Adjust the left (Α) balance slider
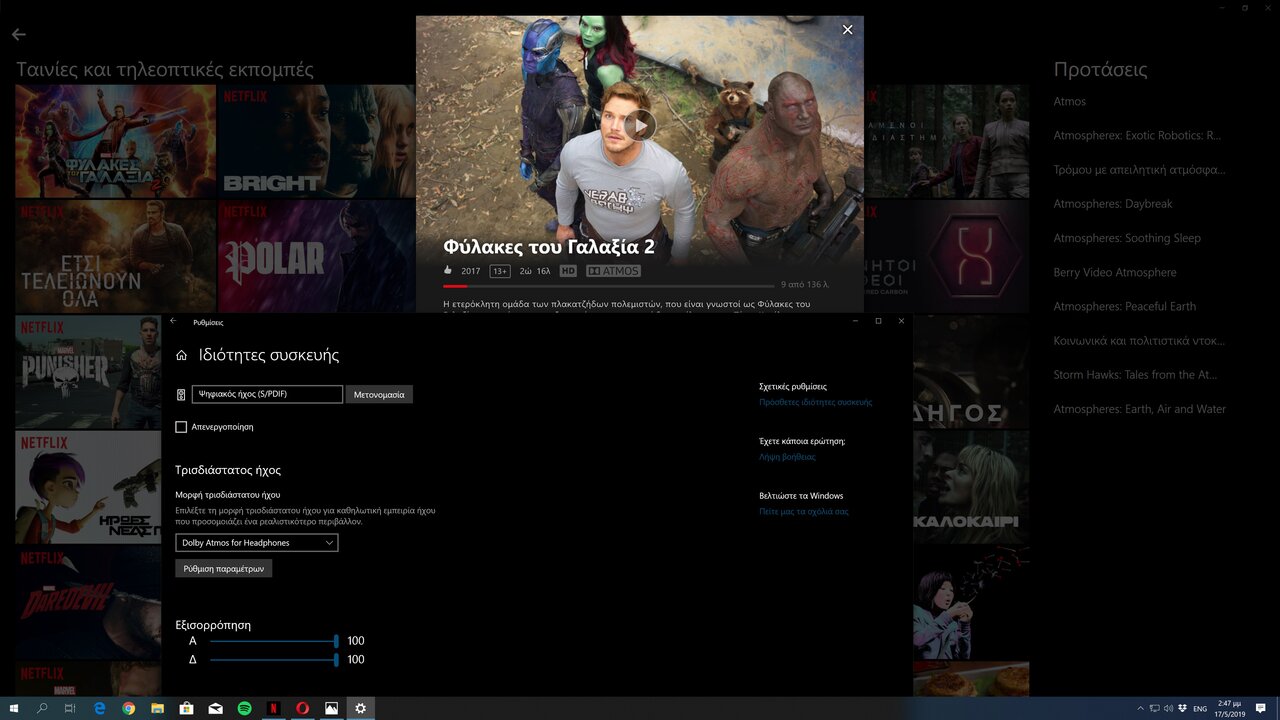Screen dimensions: 1280x720 [274, 641]
